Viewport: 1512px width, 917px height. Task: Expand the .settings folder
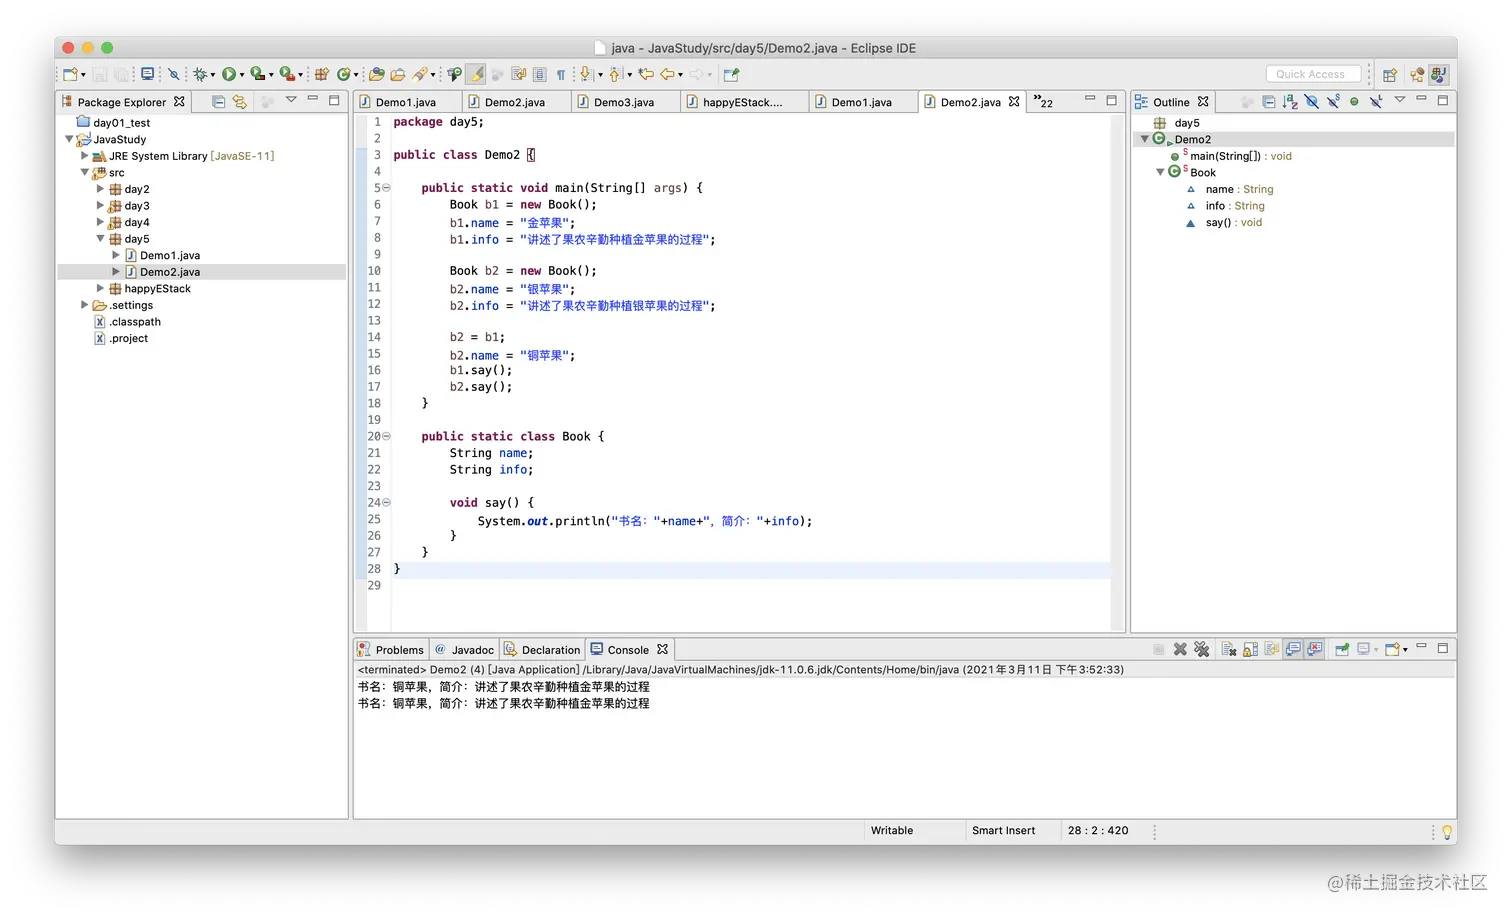click(x=84, y=305)
